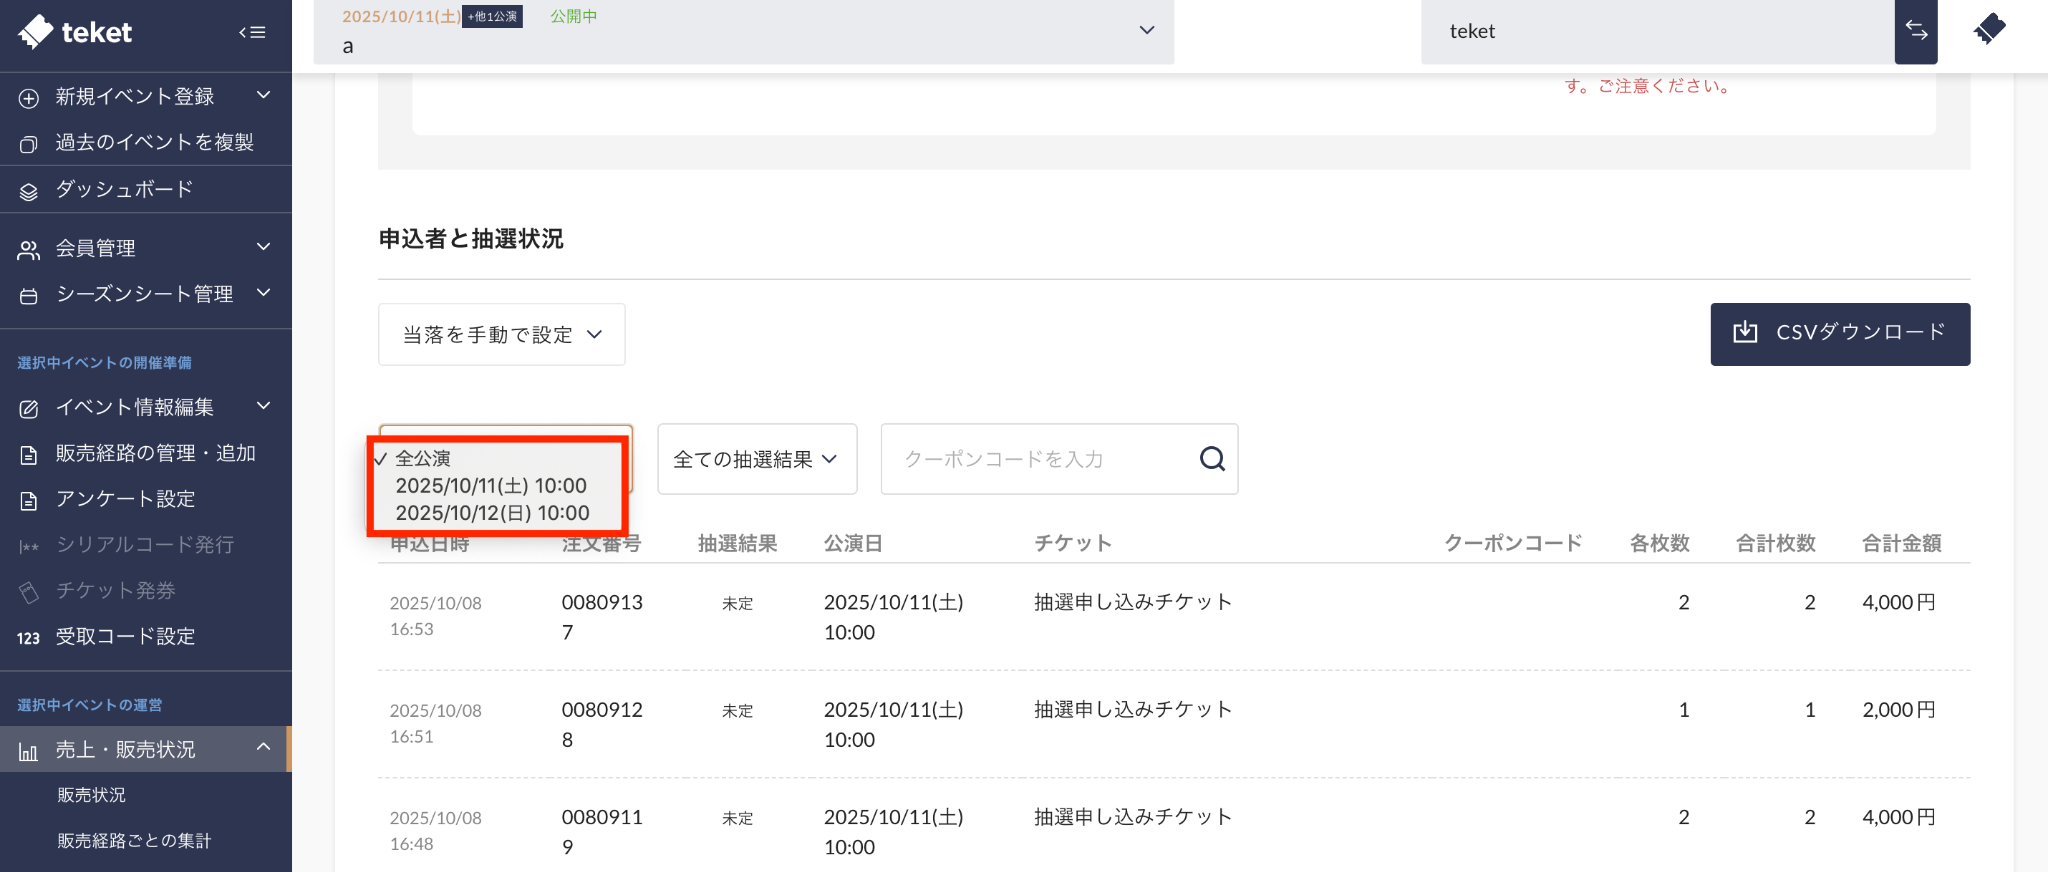This screenshot has height=872, width=2048.
Task: Open 受取コード設定 in the sidebar
Action: pos(125,637)
